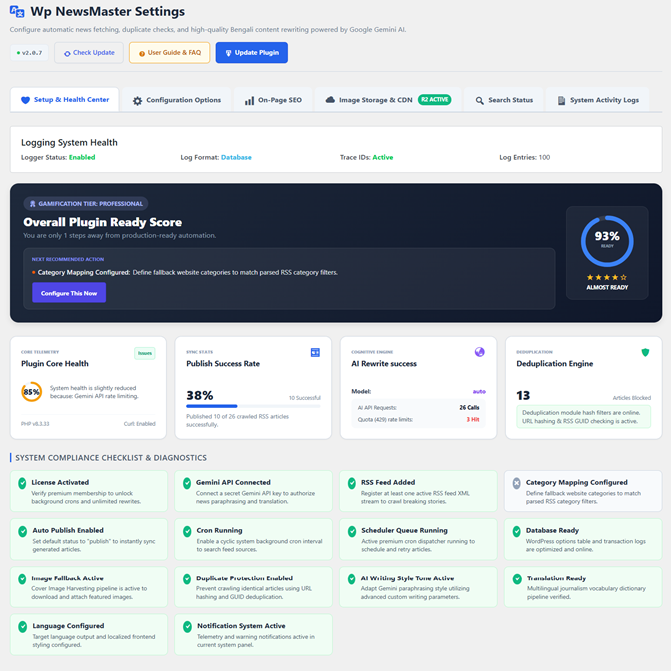Viewport: 671px width, 671px height.
Task: Switch to Setup & Health Center tab
Action: (65, 100)
